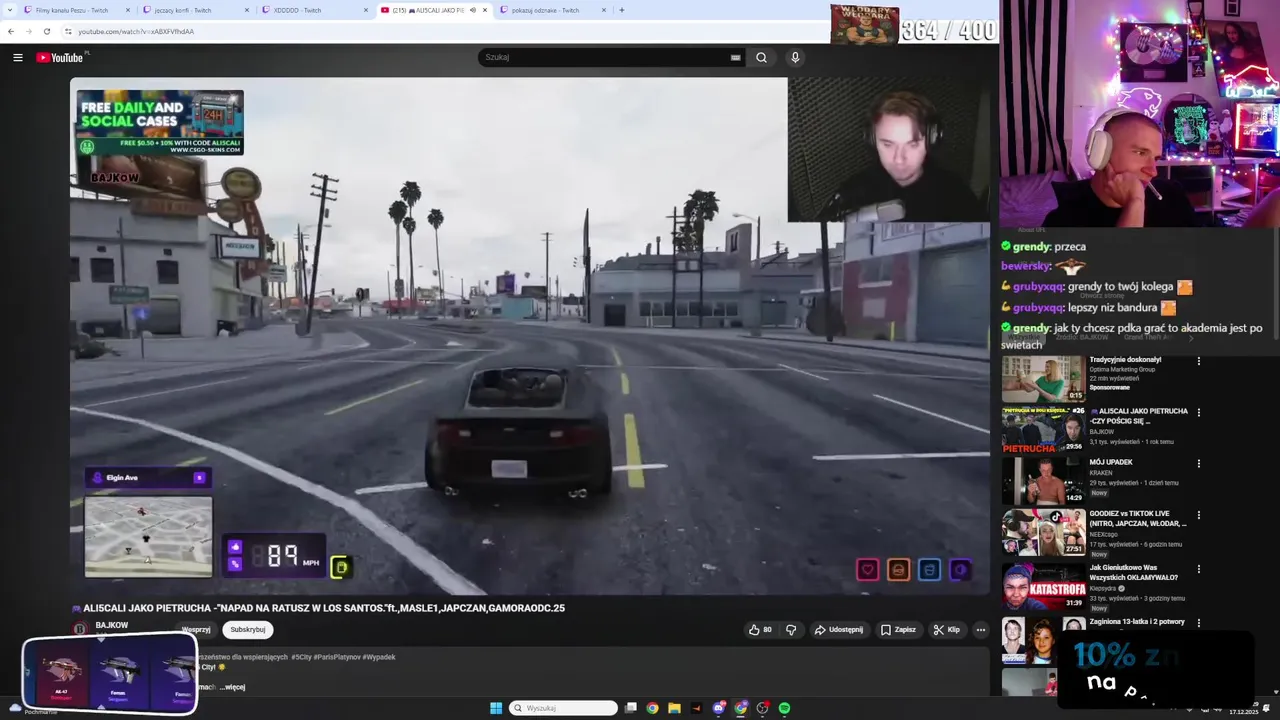Click the Udostępnij share button

pos(839,630)
